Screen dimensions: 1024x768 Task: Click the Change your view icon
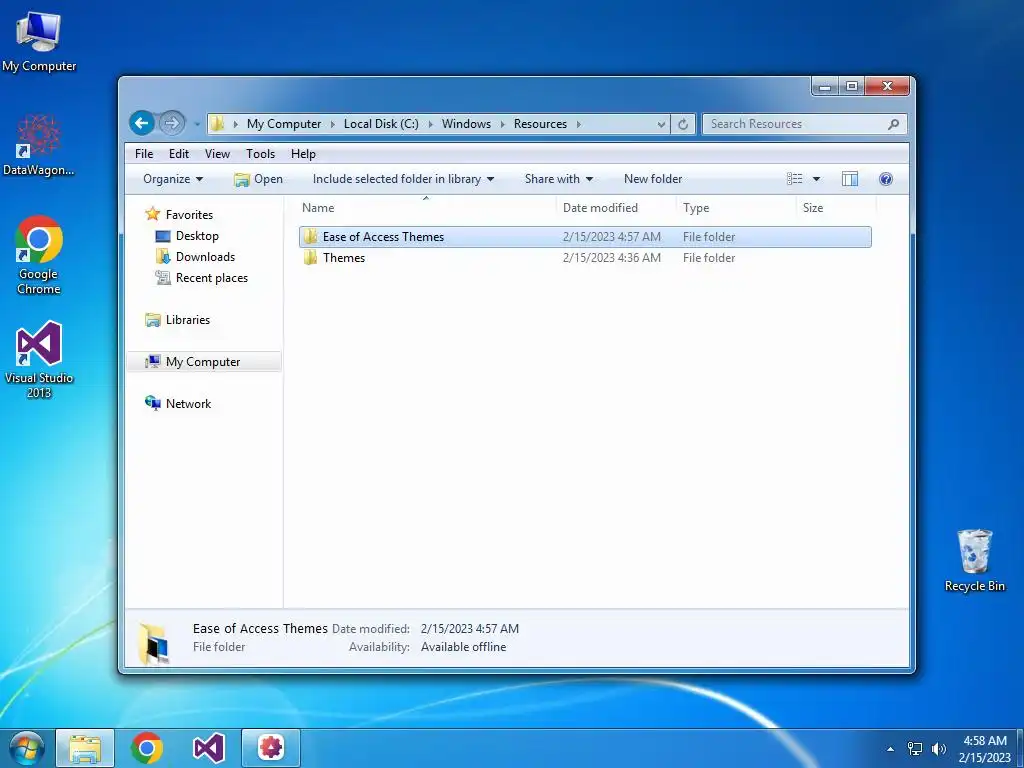[x=794, y=179]
